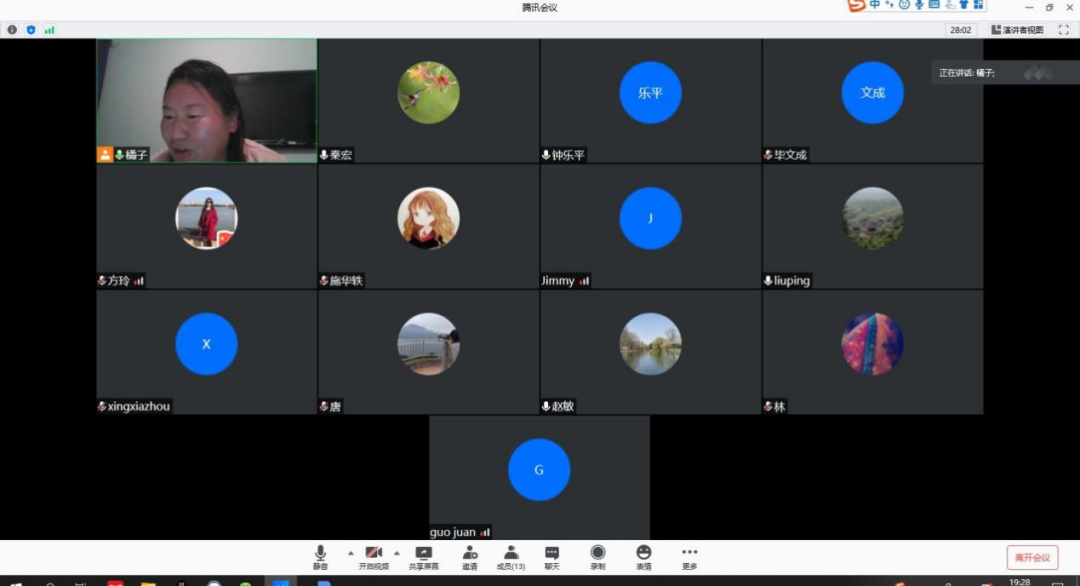Click the leave meeting (离开会议) button
The width and height of the screenshot is (1080, 586).
click(x=1032, y=557)
